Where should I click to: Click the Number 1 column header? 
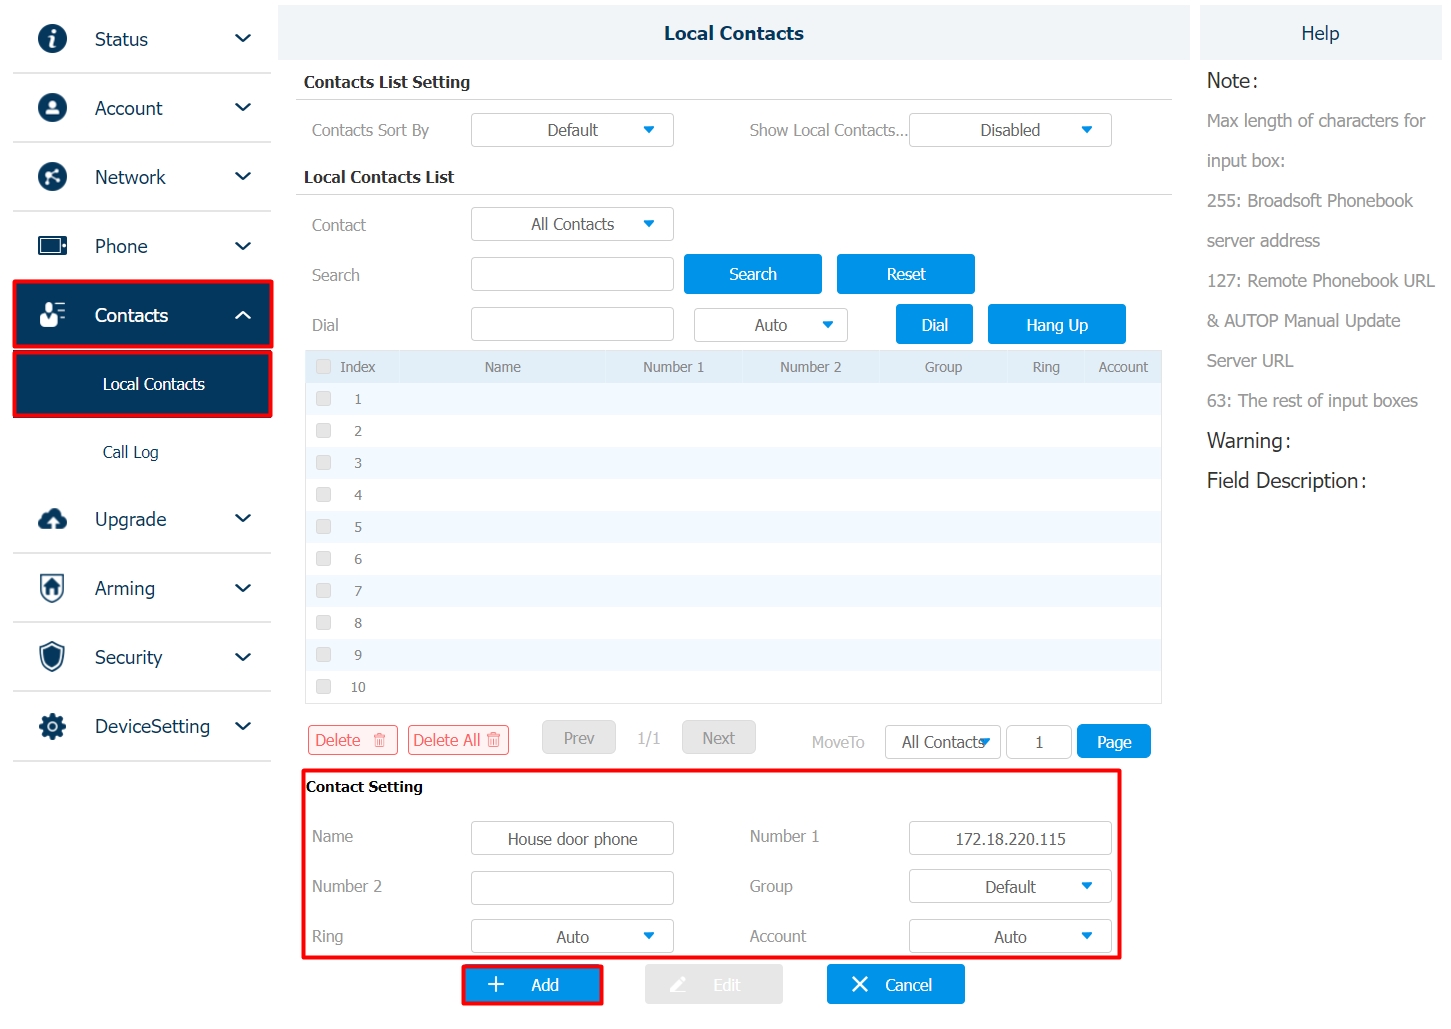click(674, 367)
